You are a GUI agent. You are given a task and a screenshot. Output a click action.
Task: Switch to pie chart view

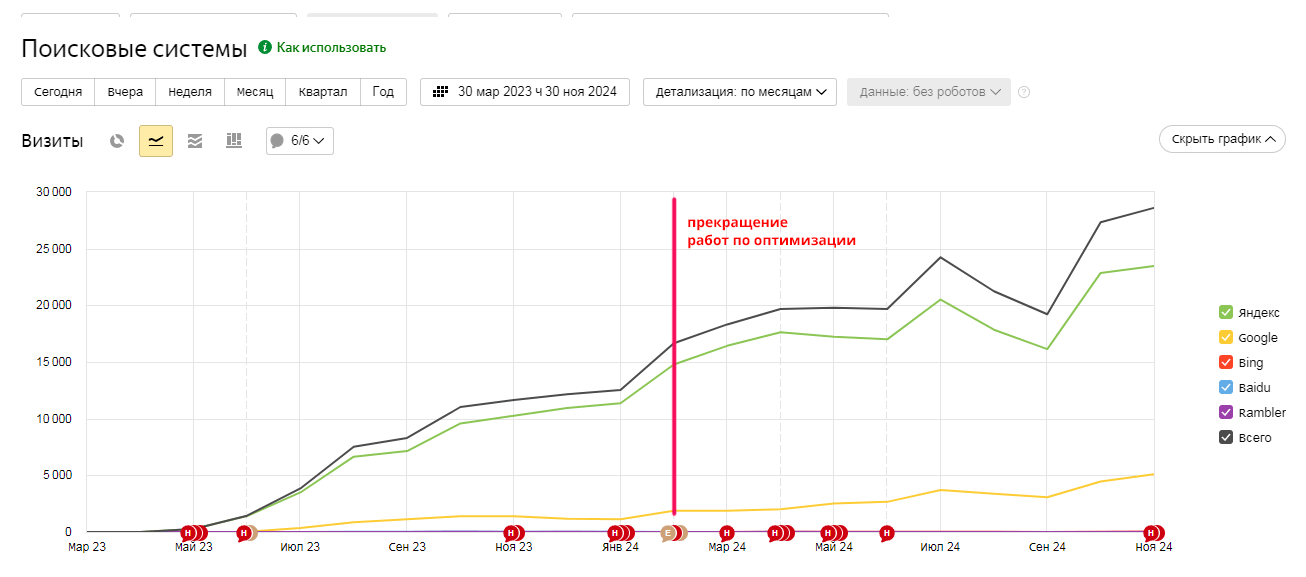(117, 141)
